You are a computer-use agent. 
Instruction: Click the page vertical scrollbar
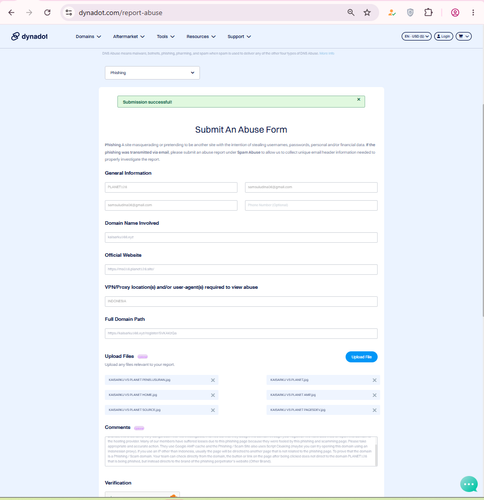tap(482, 210)
